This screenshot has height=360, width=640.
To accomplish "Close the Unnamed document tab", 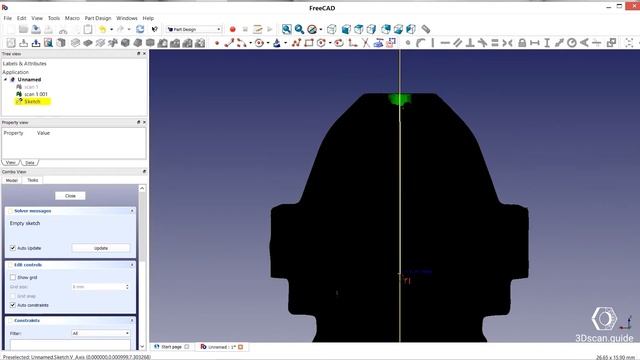I will pos(240,347).
